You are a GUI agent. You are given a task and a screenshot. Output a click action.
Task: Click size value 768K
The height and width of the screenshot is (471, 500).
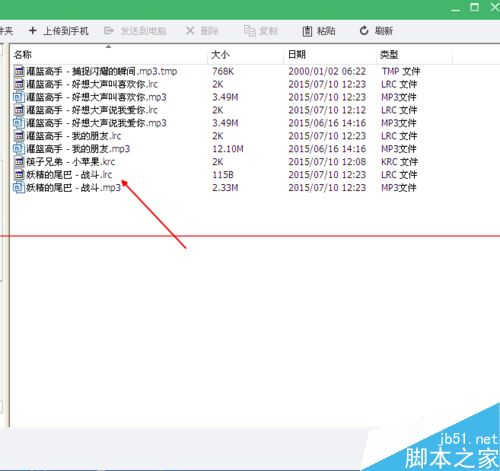223,71
